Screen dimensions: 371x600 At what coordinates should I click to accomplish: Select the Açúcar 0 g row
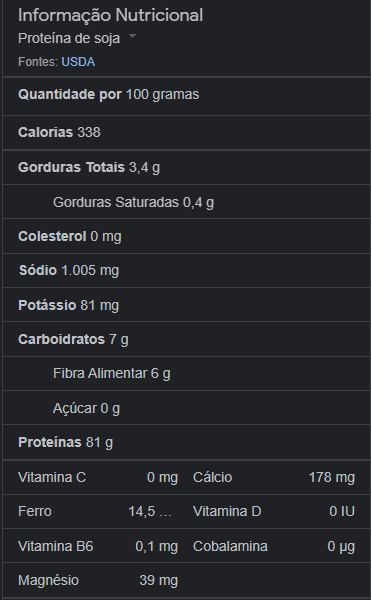[186, 408]
